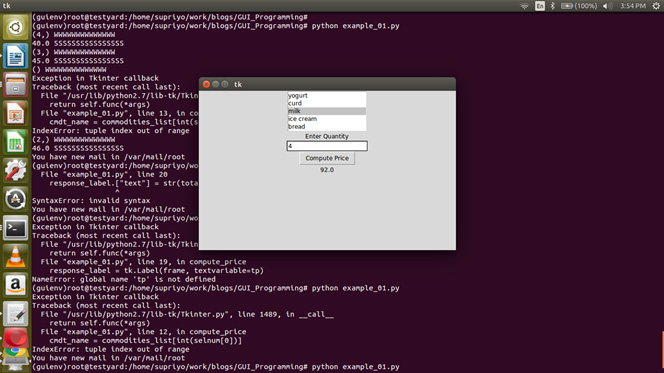Open clock showing 3:54 PM
The height and width of the screenshot is (373, 664).
[x=633, y=6]
